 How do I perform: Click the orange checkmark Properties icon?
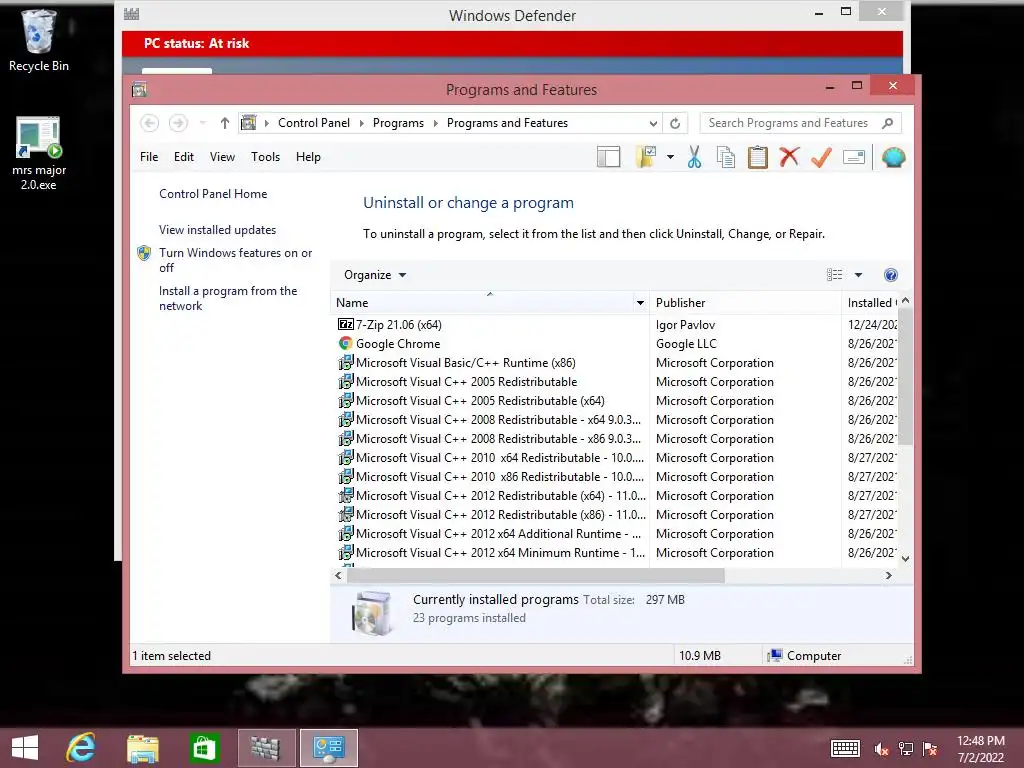[821, 157]
